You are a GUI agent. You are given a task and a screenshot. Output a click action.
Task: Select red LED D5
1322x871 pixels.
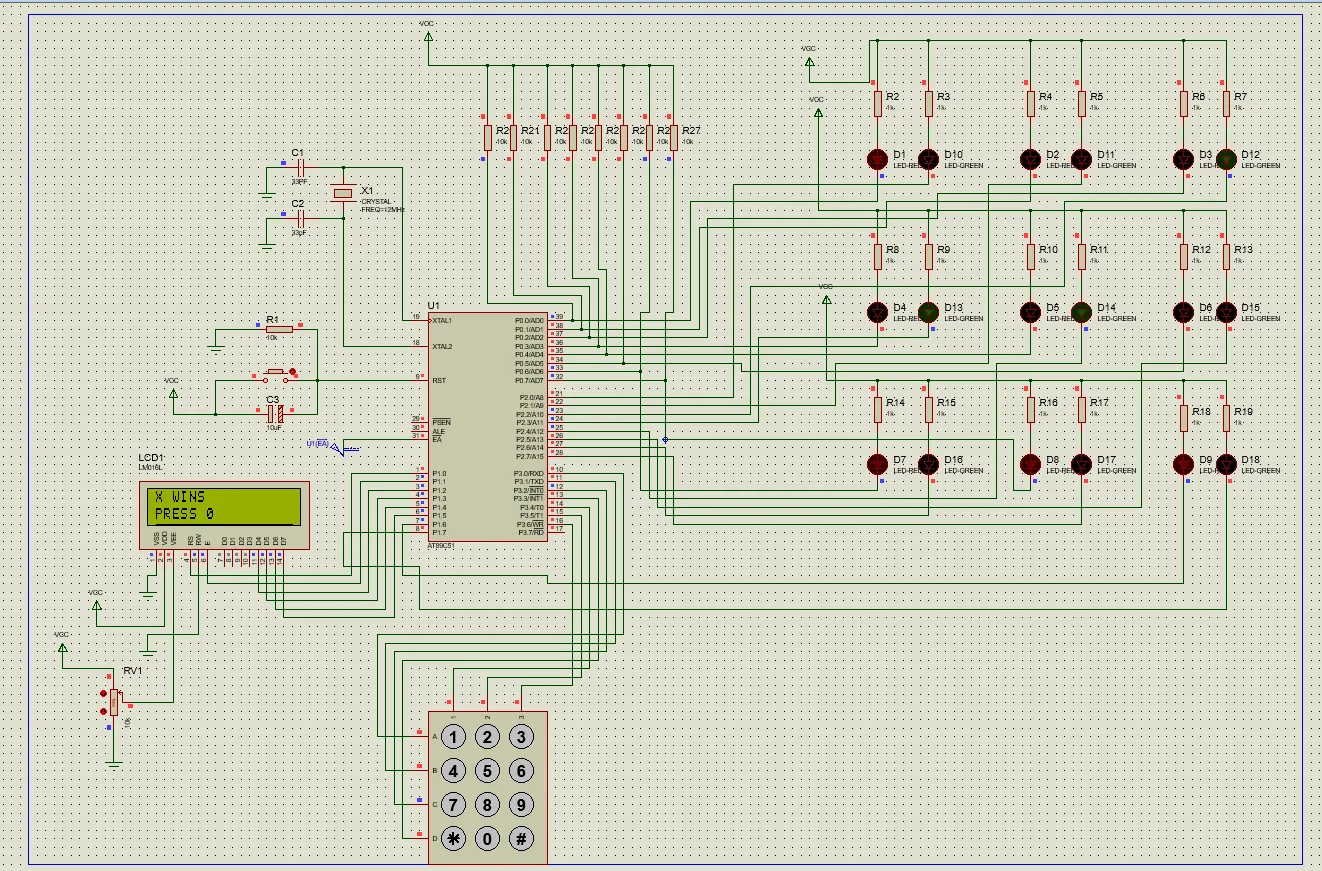1030,312
